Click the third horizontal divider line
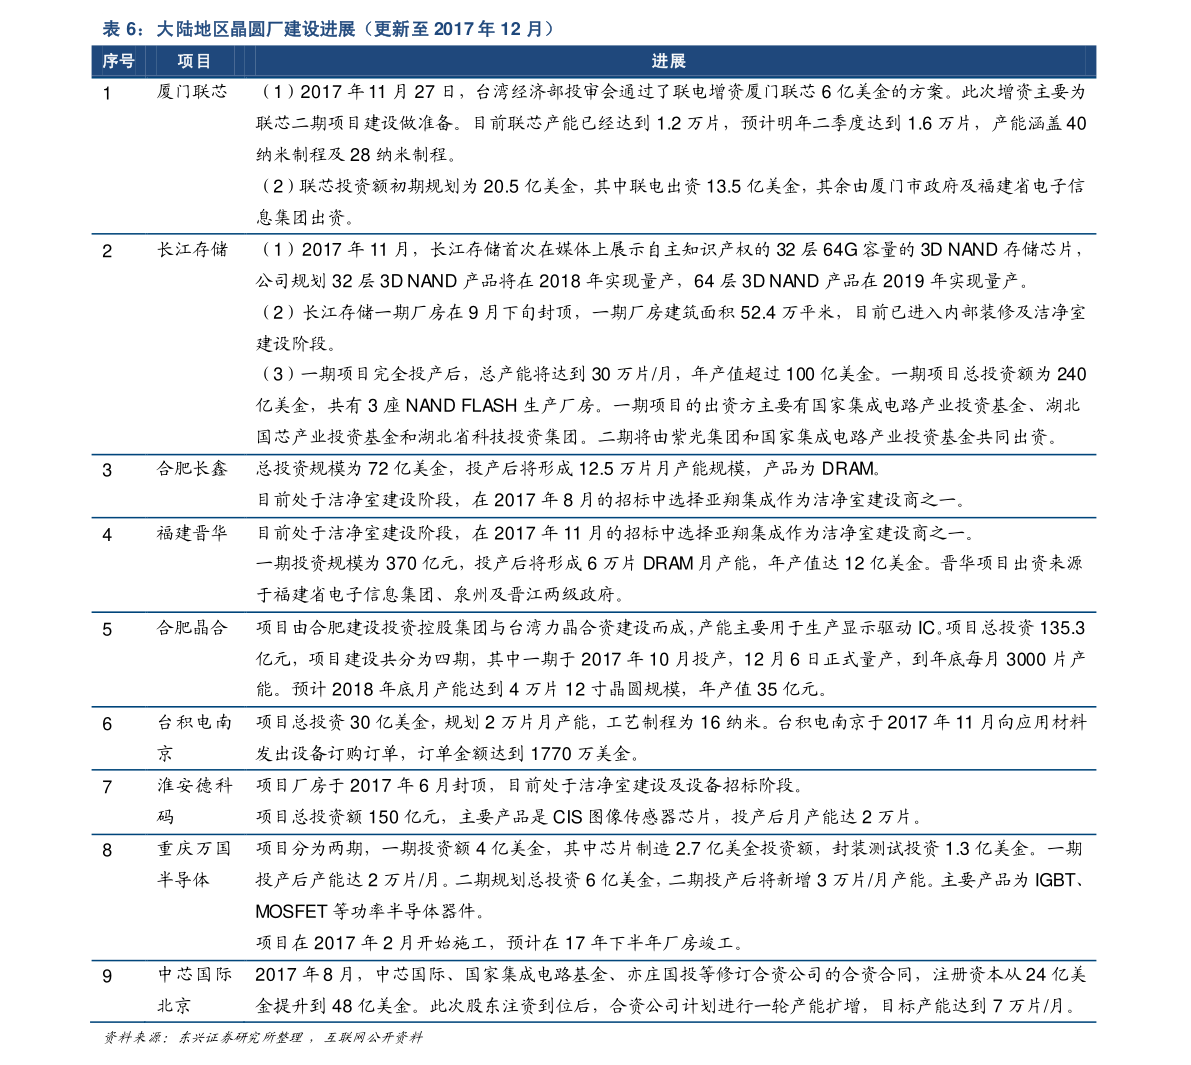The height and width of the screenshot is (1065, 1191). 594,518
